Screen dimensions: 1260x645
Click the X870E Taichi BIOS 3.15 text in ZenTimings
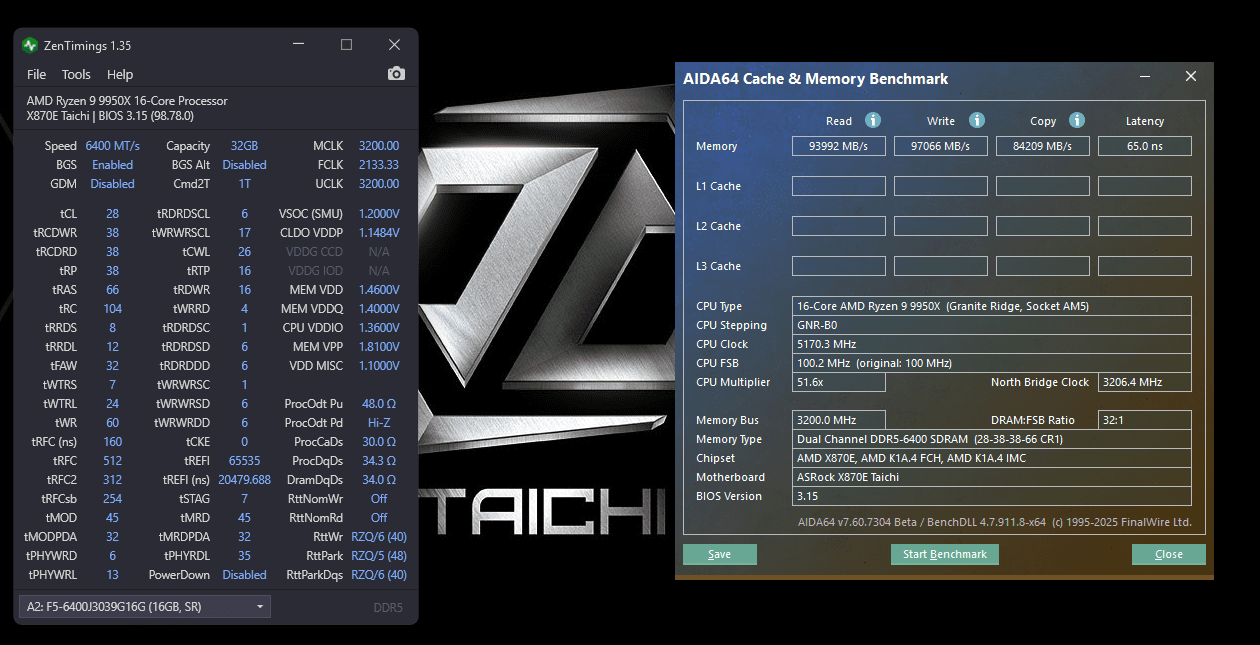pyautogui.click(x=110, y=116)
